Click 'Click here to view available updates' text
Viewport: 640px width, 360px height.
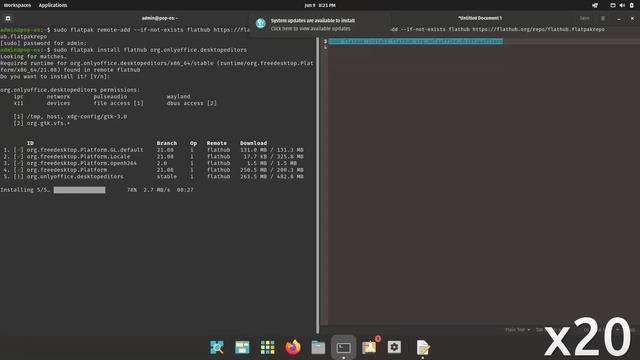click(x=311, y=29)
